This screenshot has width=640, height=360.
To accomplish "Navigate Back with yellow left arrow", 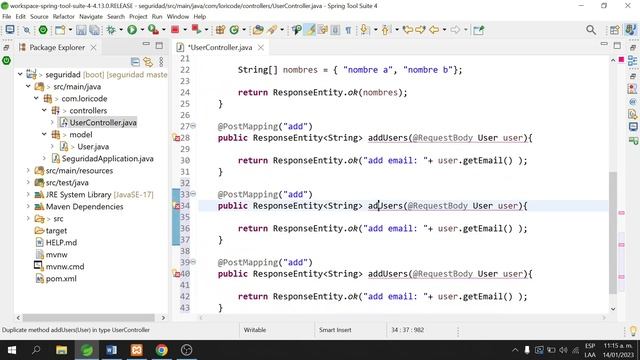I will (434, 30).
